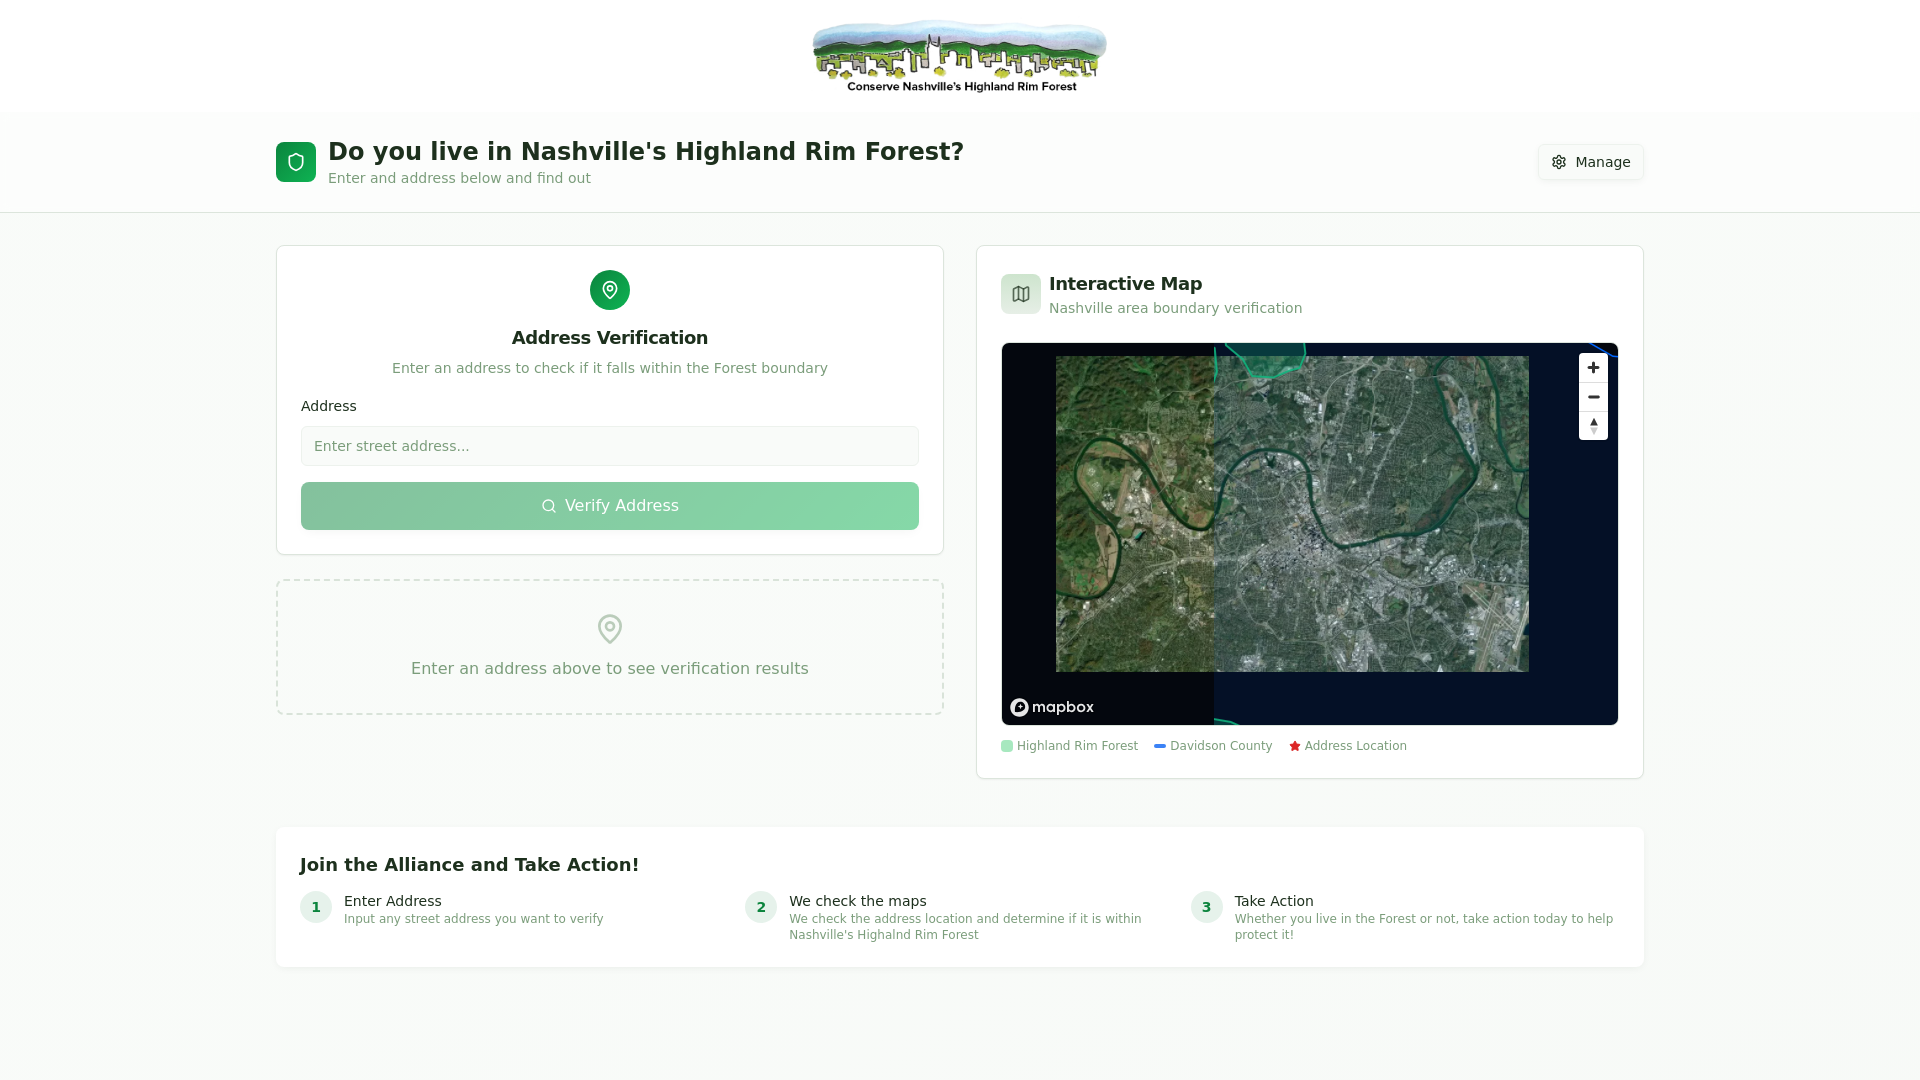Click 'Enter and address below and find out' subtitle
This screenshot has width=1920, height=1080.
click(459, 178)
